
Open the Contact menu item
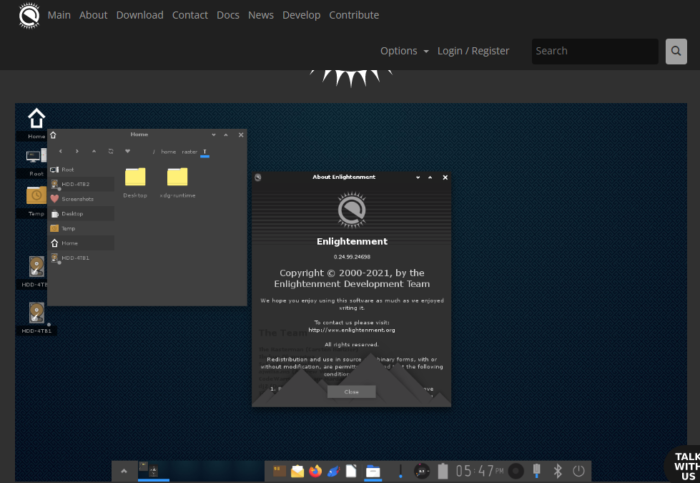(x=190, y=15)
